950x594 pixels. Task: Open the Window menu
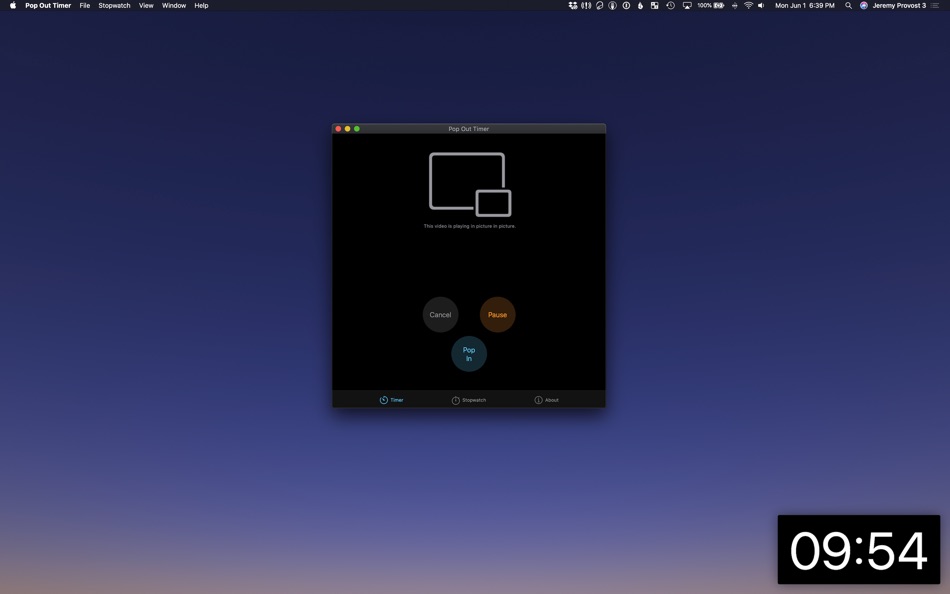174,5
